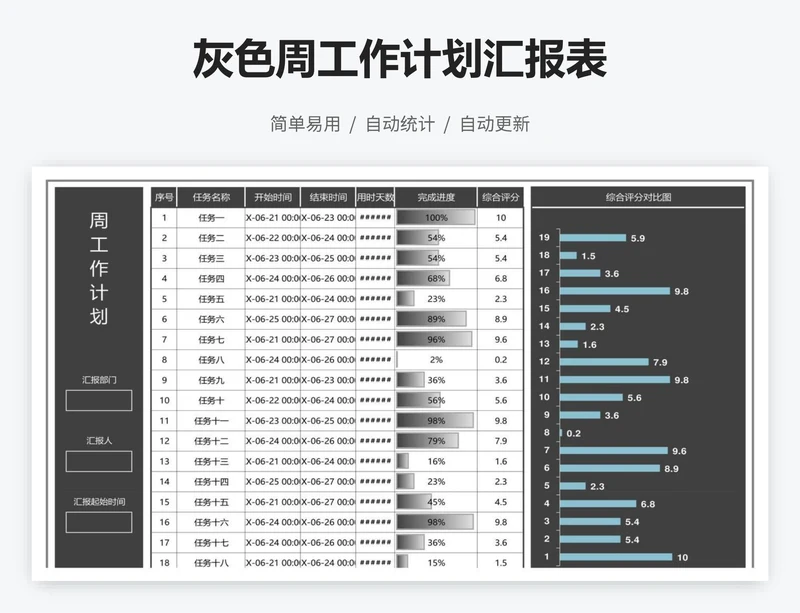800x613 pixels.
Task: Select the 完成进度 column header
Action: [x=436, y=198]
